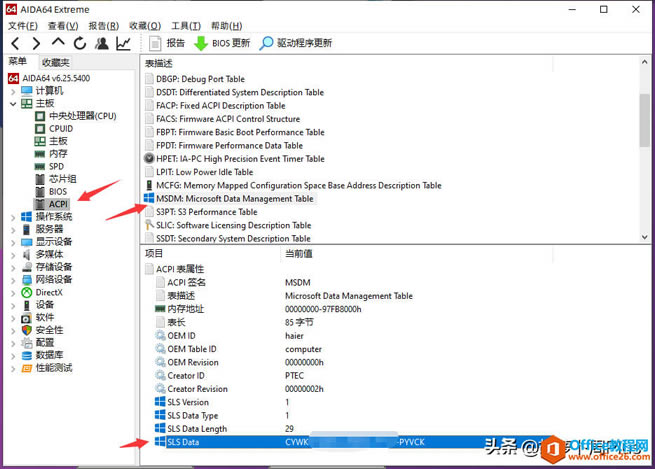
Task: Click table list scrollbar down arrow
Action: pos(645,237)
